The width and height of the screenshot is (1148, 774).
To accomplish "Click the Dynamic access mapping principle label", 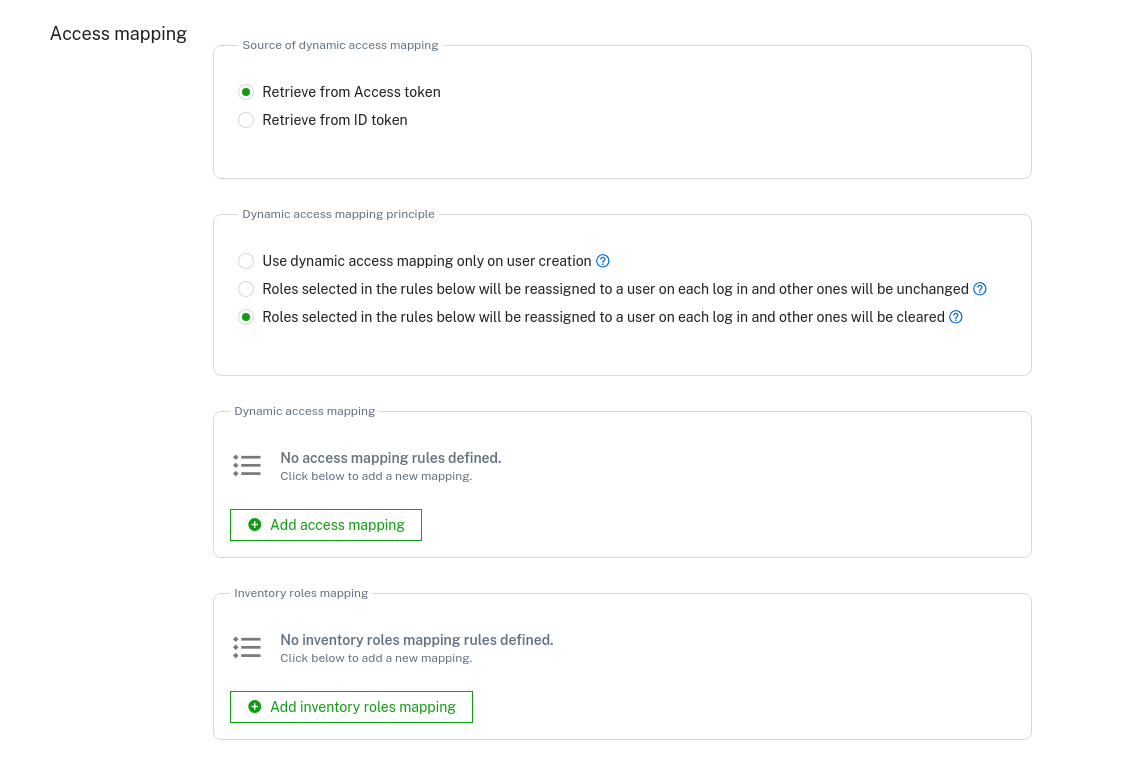I will 338,214.
